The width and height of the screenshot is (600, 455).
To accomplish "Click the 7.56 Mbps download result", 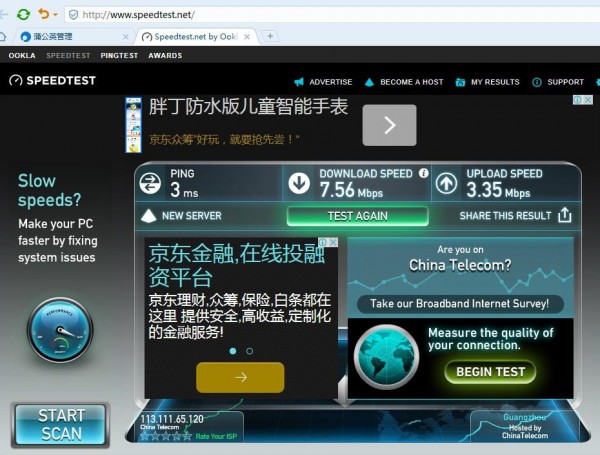I will (351, 190).
